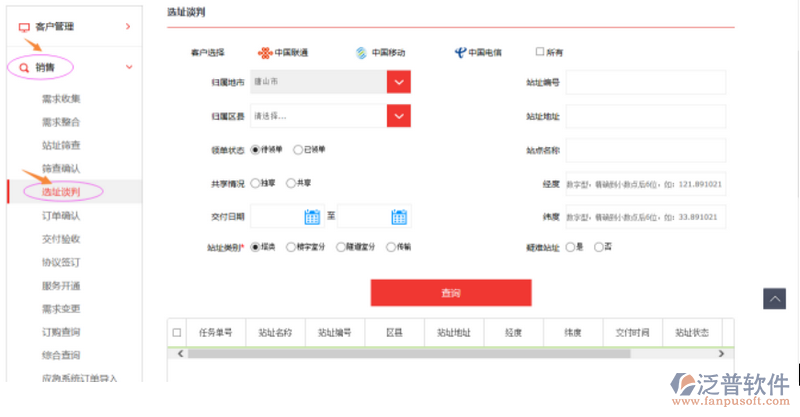Select the 已领单 radio button

pyautogui.click(x=298, y=150)
